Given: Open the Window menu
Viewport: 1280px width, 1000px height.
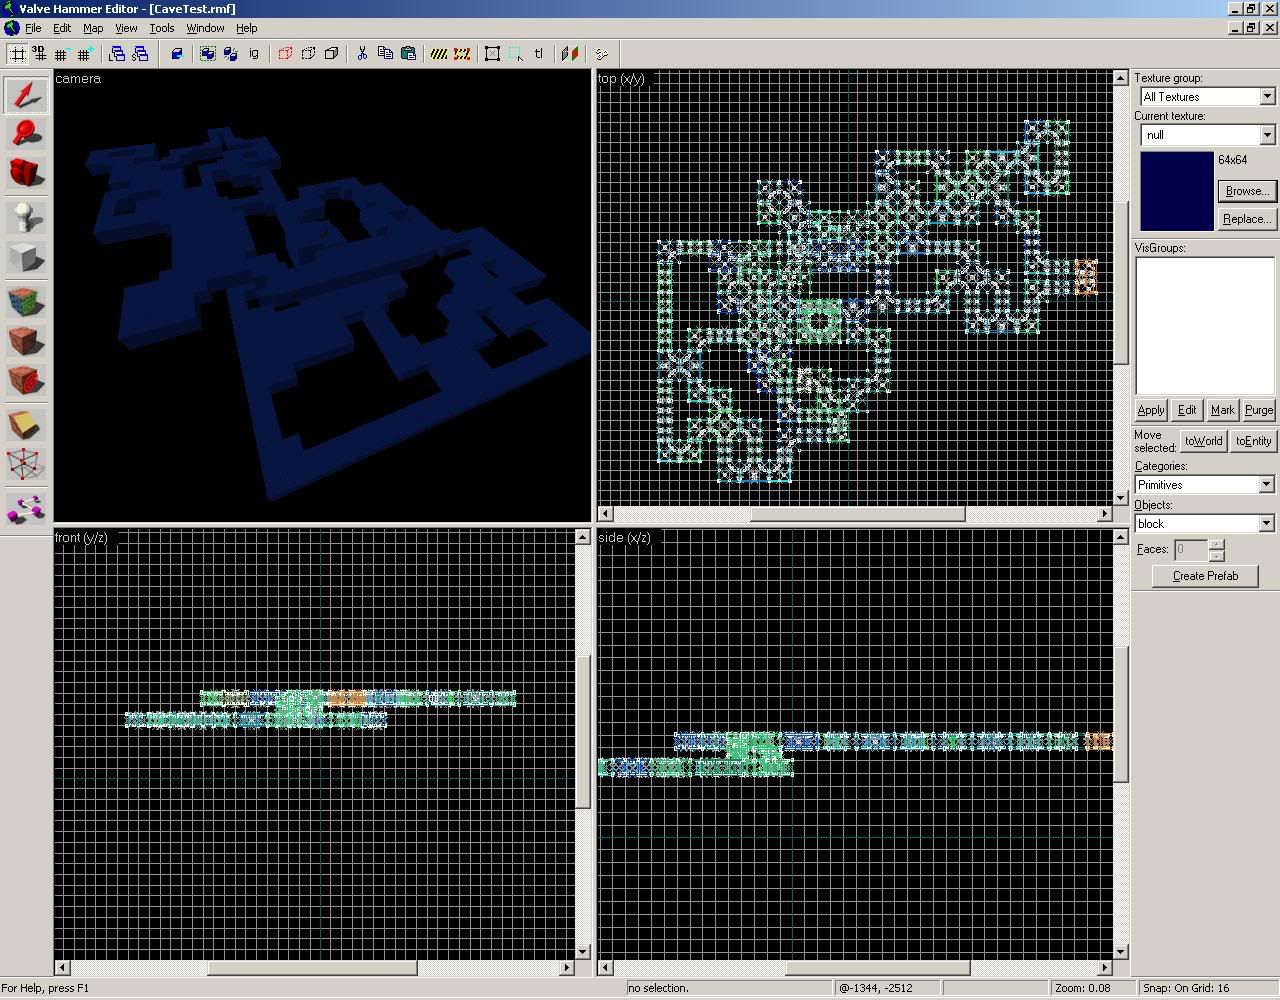Looking at the screenshot, I should (205, 28).
